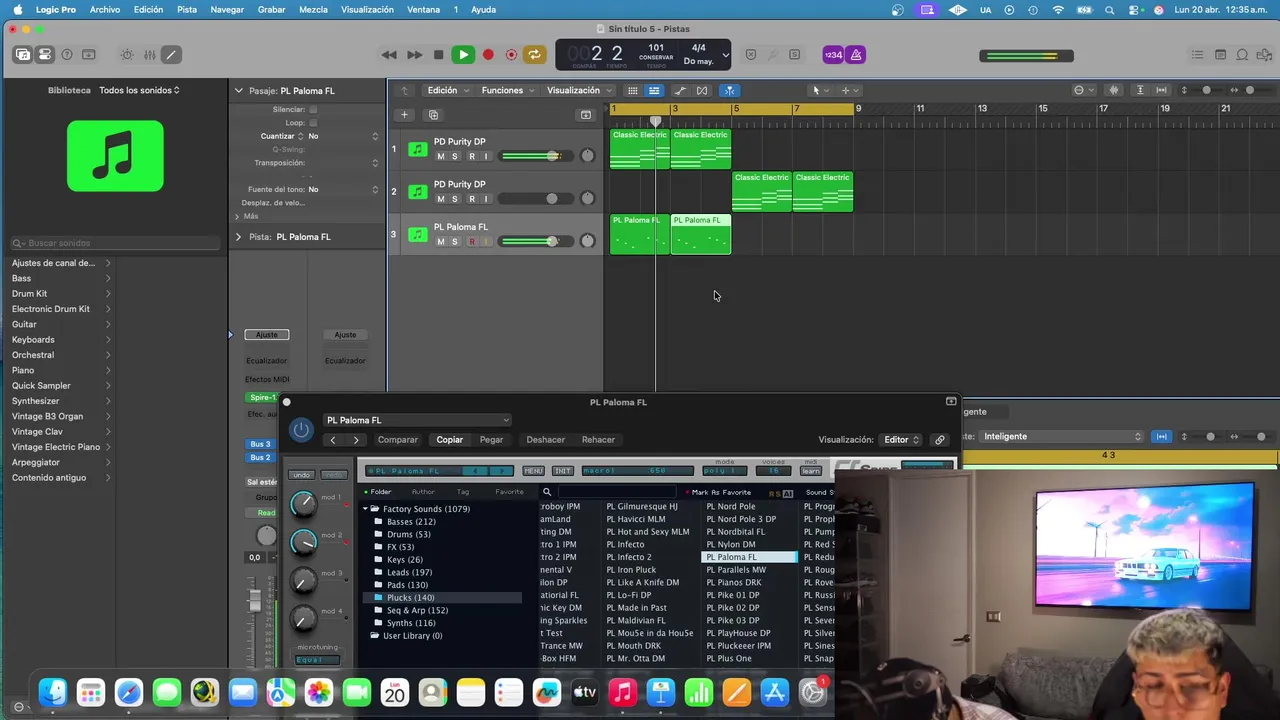Image resolution: width=1280 pixels, height=720 pixels.
Task: Open the Note Pads button
Action: 1220,55
